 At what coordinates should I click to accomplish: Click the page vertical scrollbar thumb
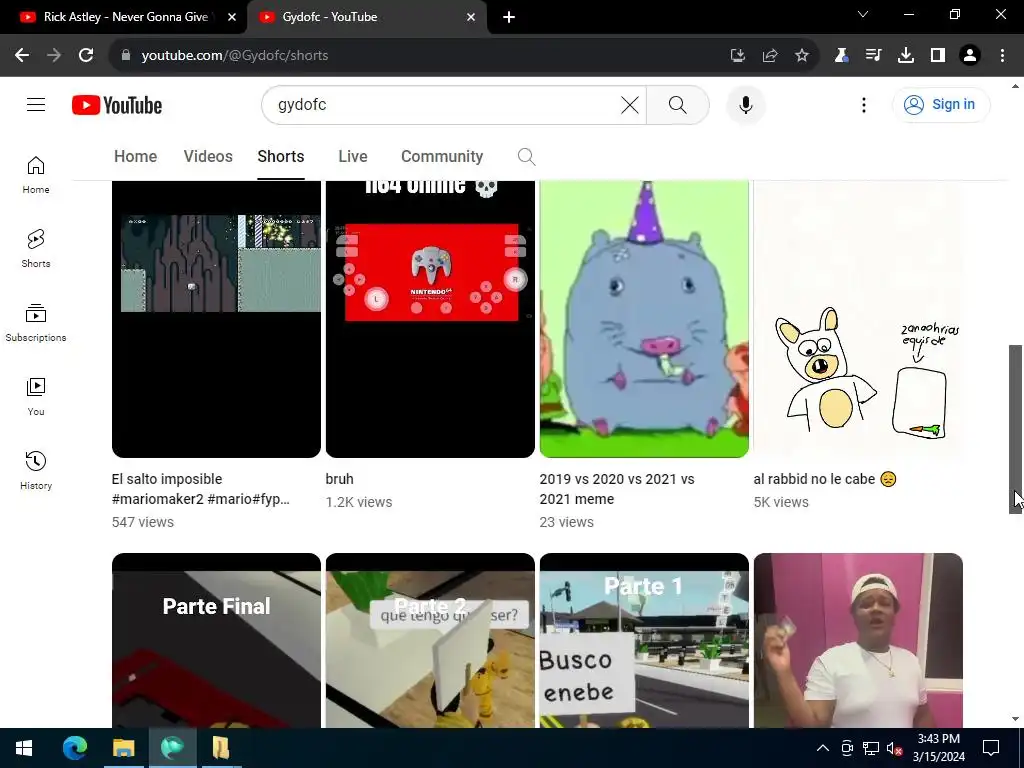1016,429
